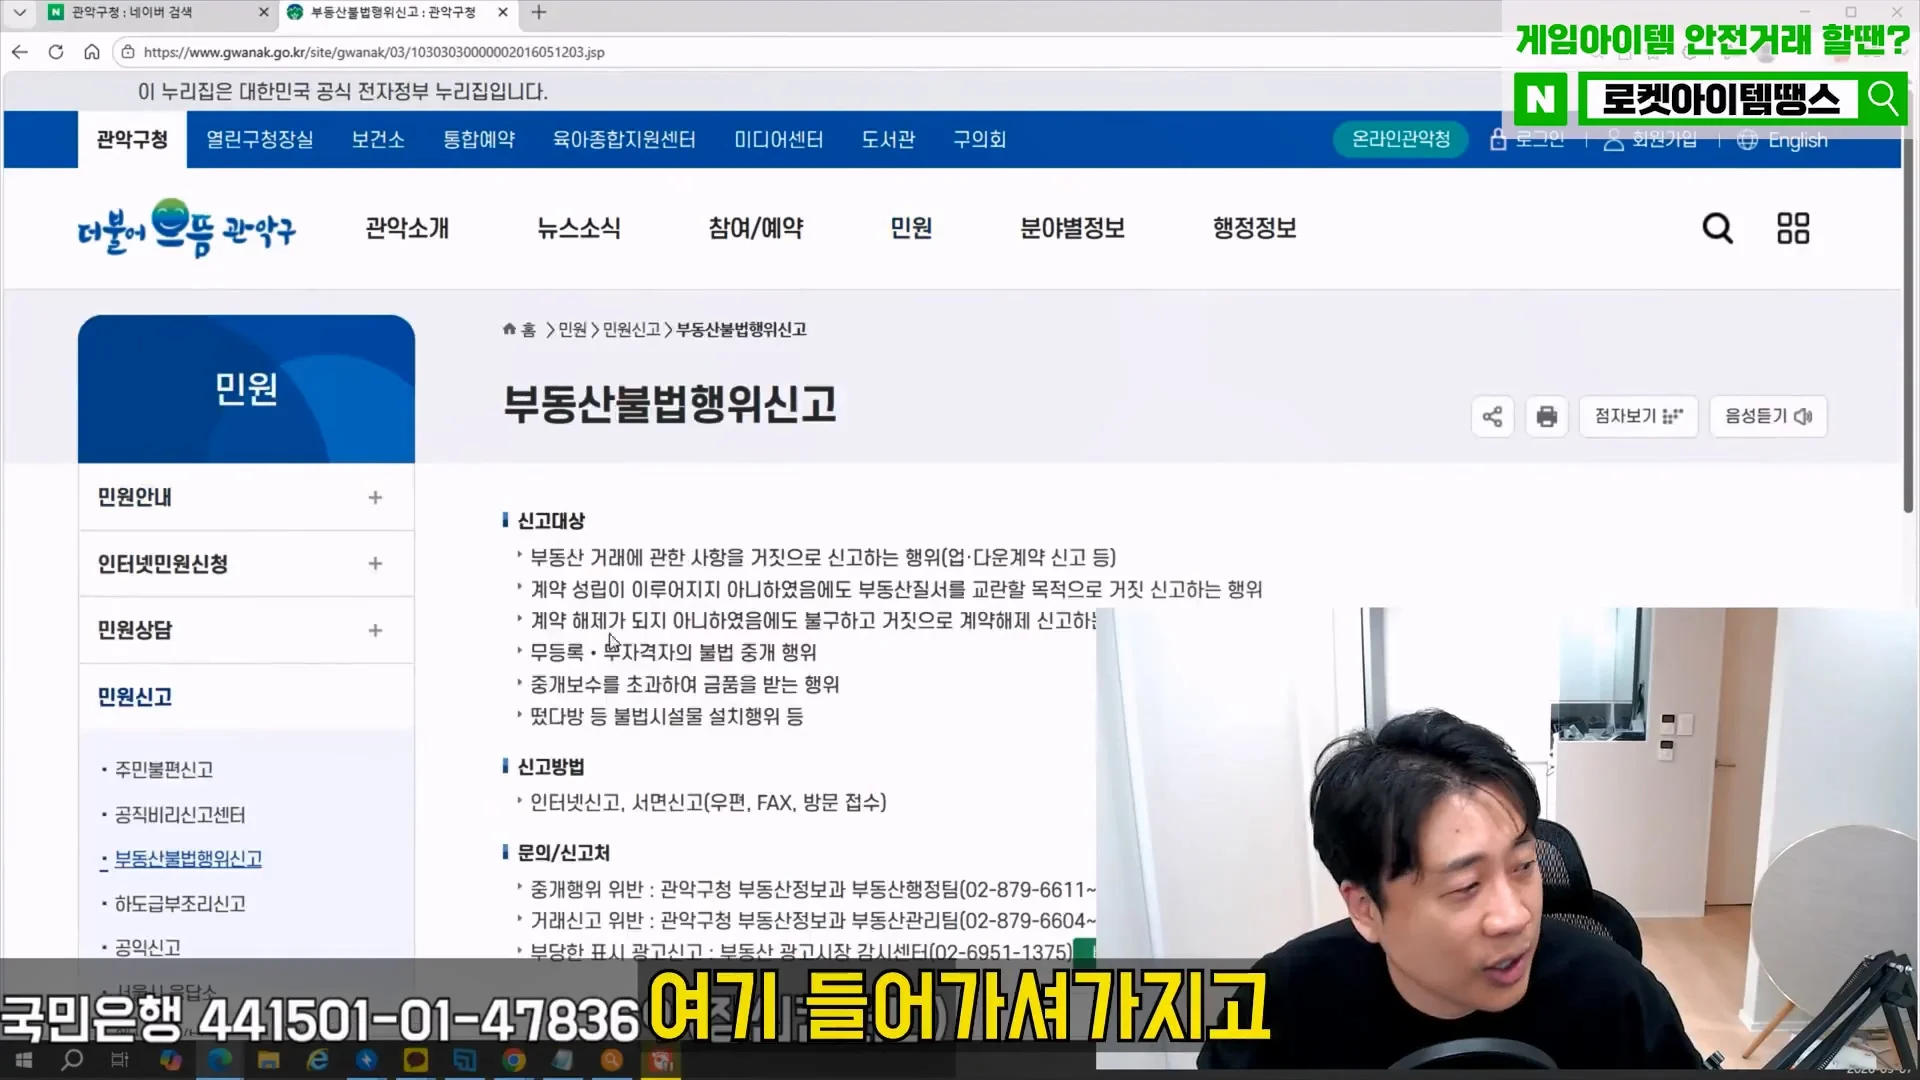Screen dimensions: 1920x1080
Task: Click the 민원신고 breadcrumb link
Action: 631,330
